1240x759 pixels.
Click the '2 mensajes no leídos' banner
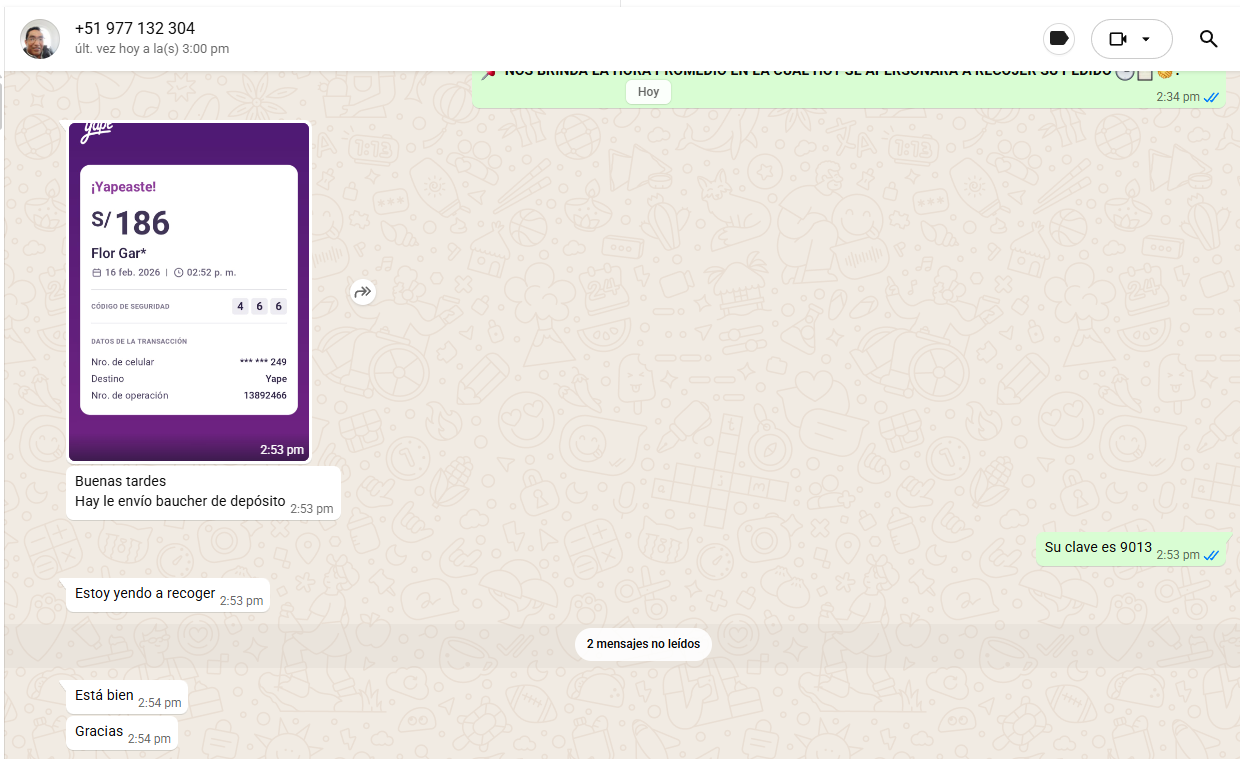click(643, 644)
